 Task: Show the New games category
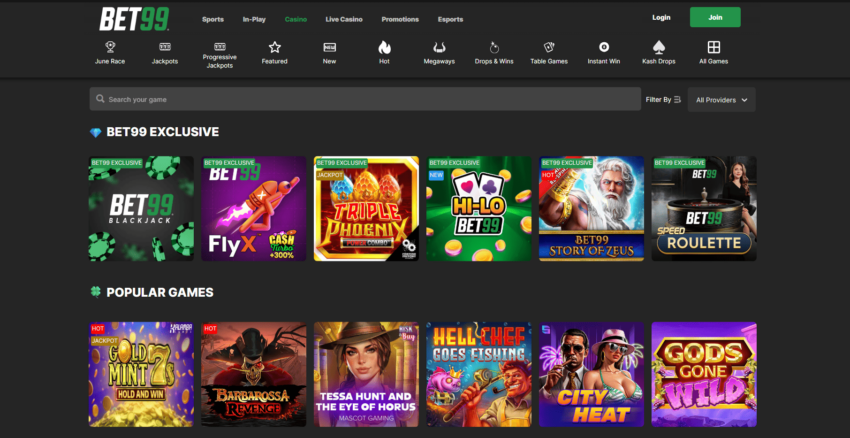coord(330,53)
